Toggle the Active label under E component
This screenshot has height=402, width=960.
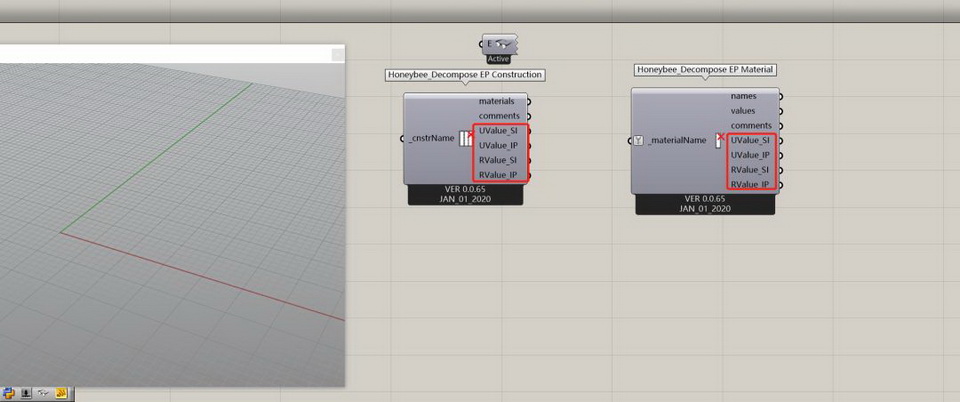pos(499,59)
